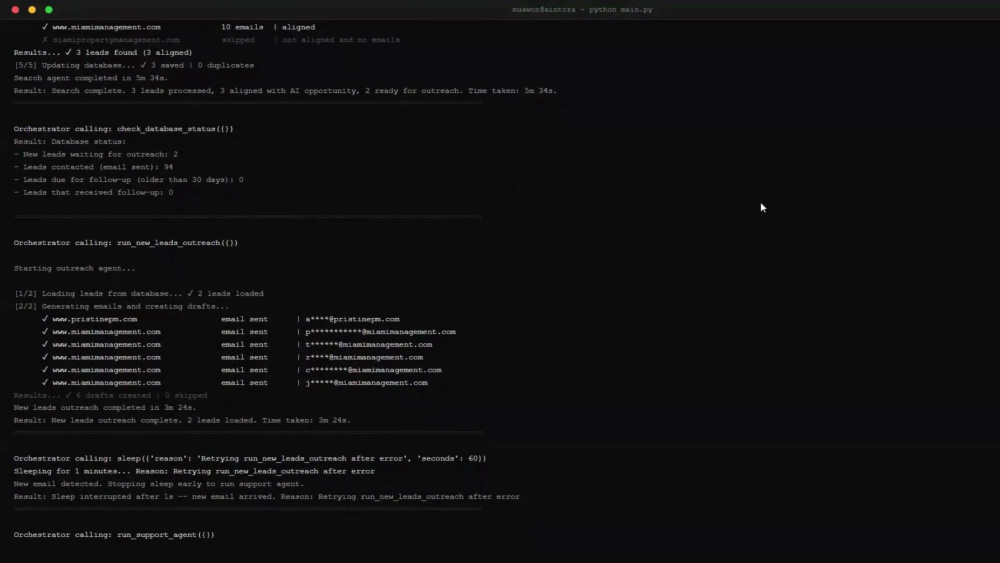Select the 'Orchestrator calling: sleep(...)' line
Screen dimensions: 1000x563
click(x=250, y=459)
